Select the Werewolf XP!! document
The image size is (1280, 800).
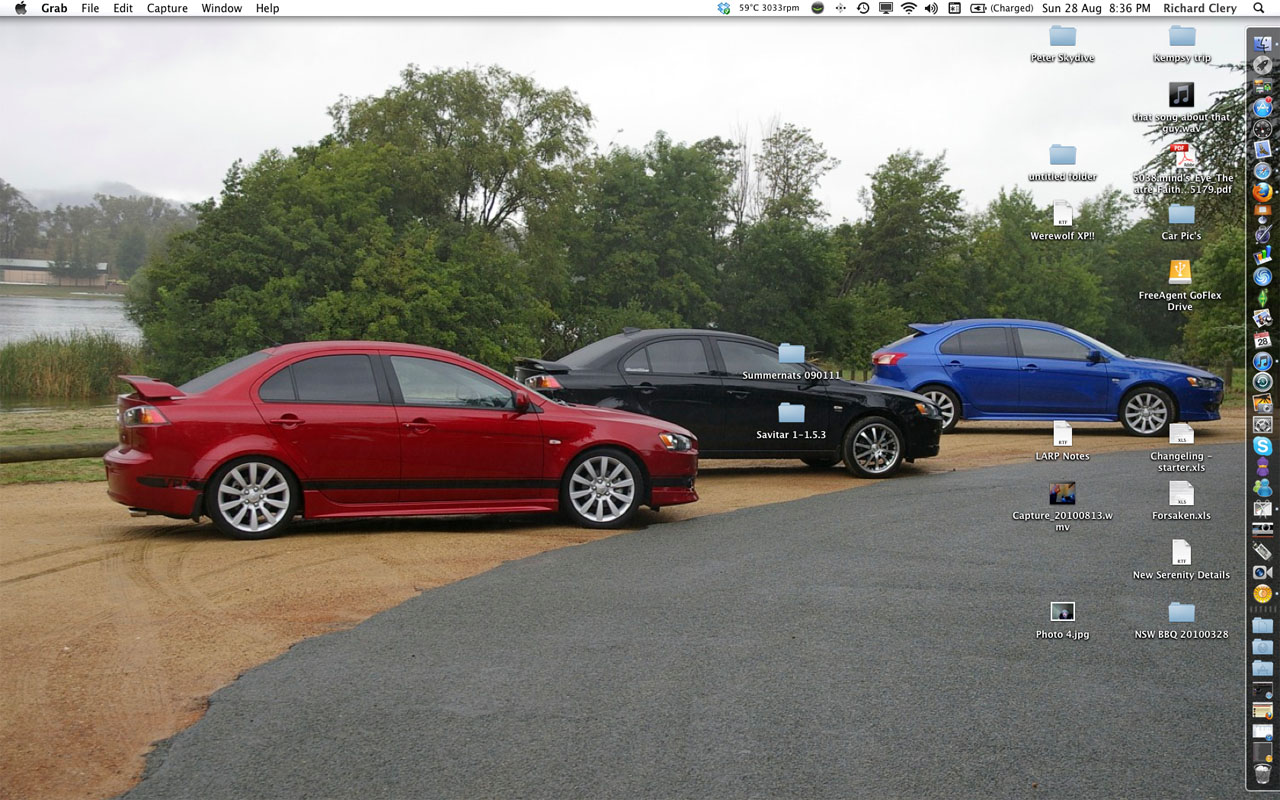[x=1062, y=213]
